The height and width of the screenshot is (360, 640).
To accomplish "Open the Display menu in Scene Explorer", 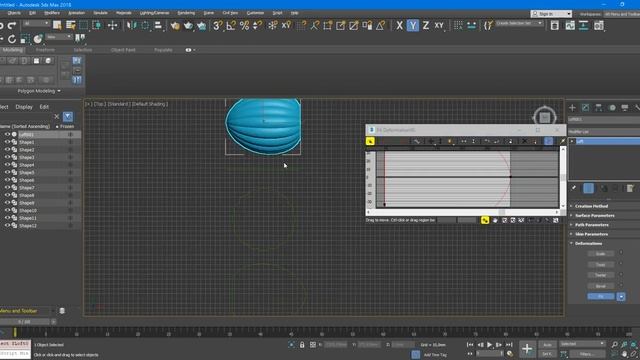I will [x=24, y=107].
